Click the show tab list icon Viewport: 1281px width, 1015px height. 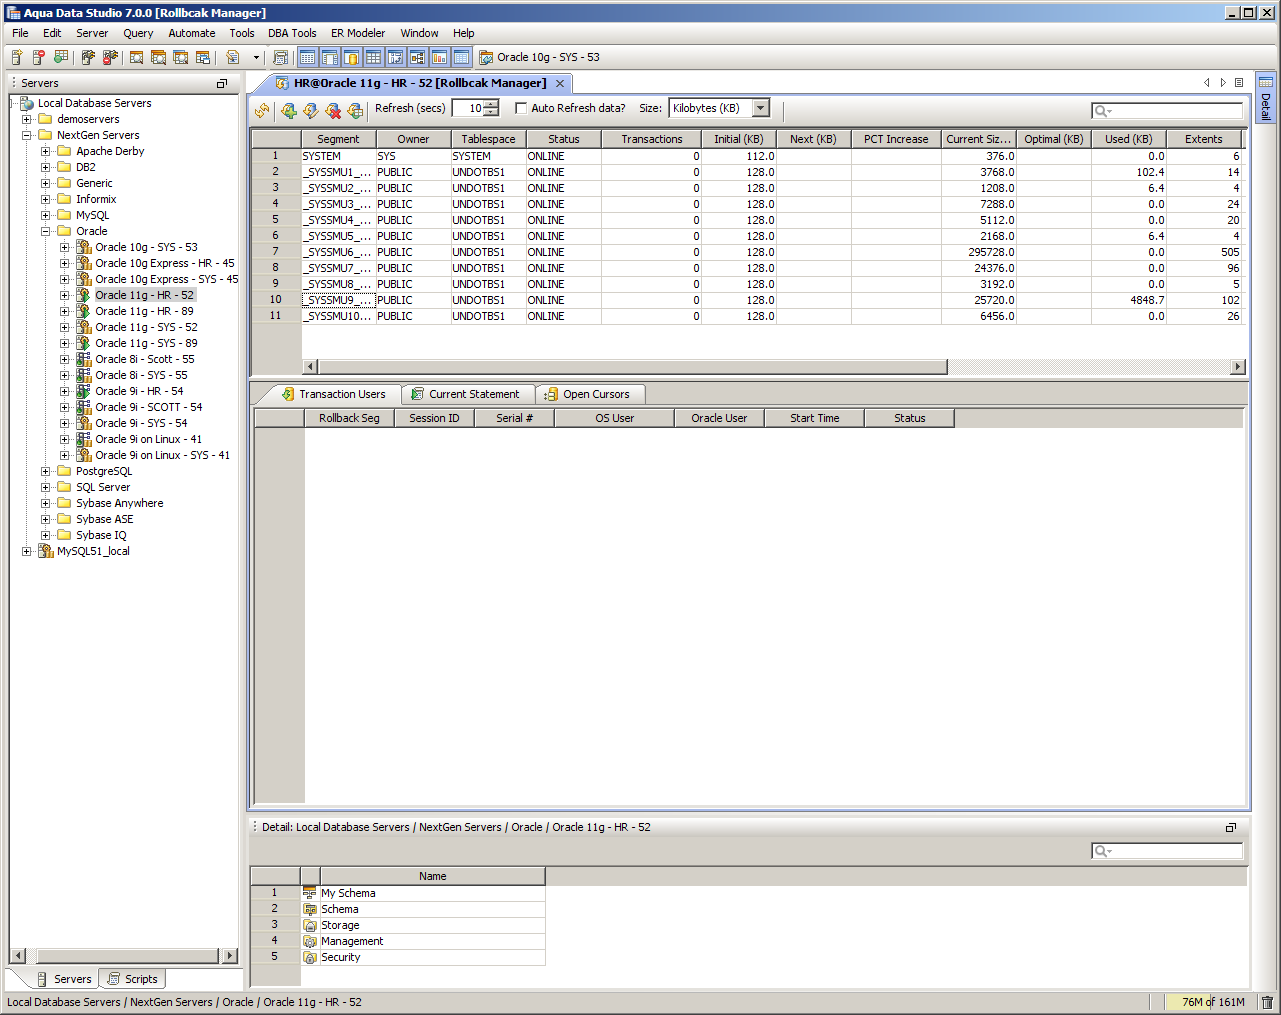(x=1239, y=83)
